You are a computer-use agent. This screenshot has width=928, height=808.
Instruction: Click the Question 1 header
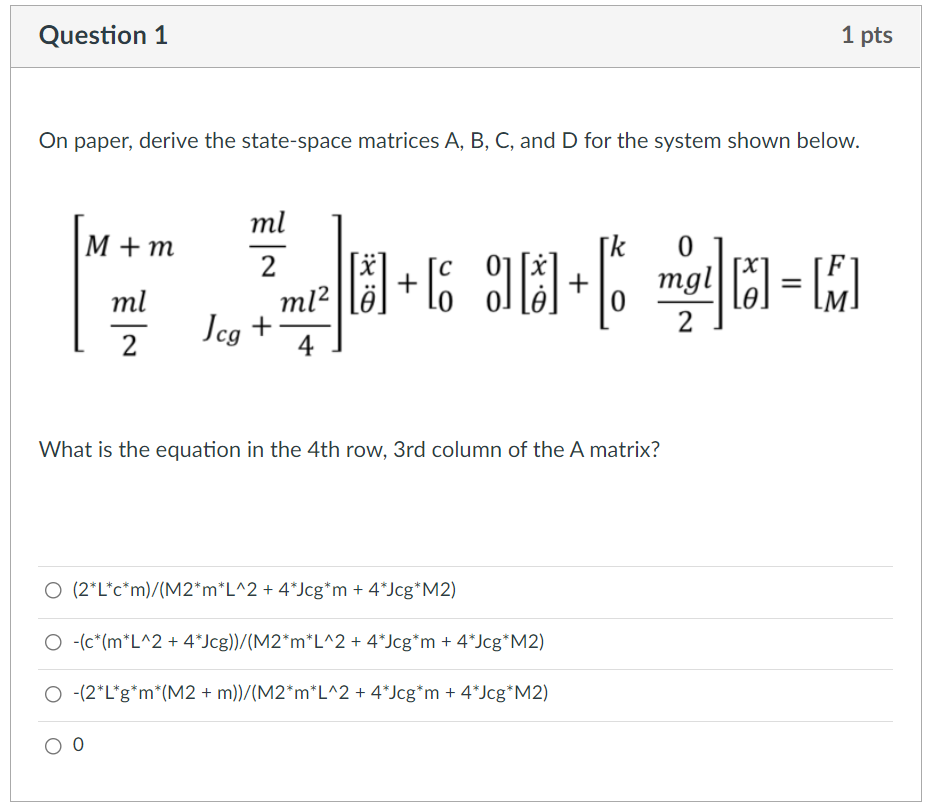click(x=103, y=35)
